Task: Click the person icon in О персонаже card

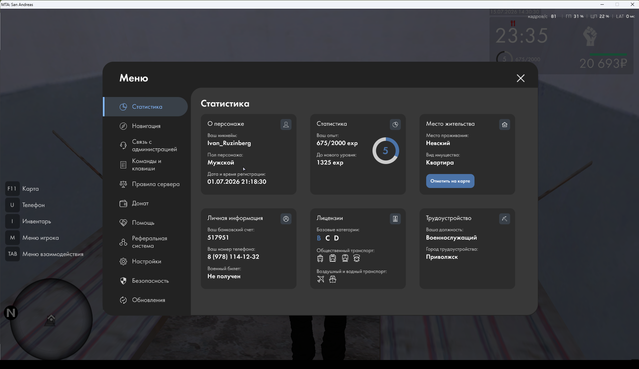Action: pos(286,124)
